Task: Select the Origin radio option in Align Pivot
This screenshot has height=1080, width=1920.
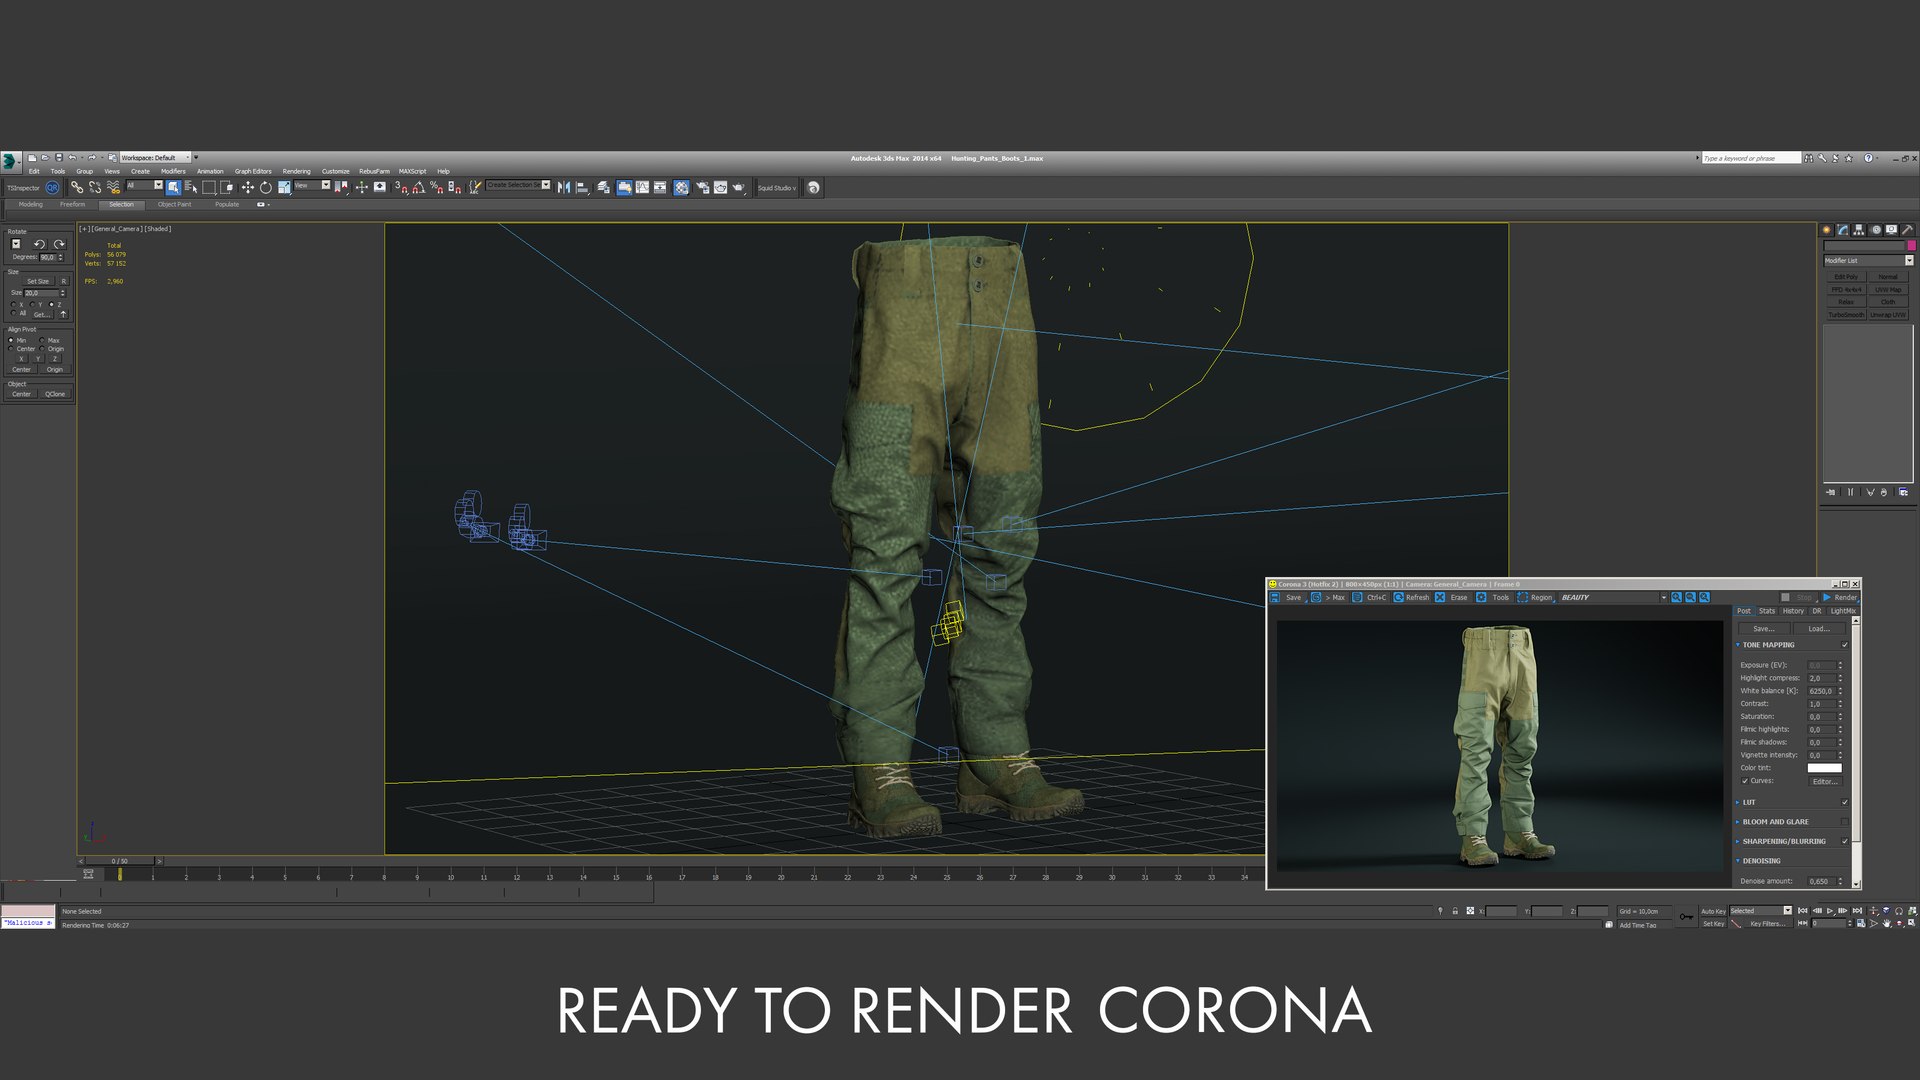Action: point(42,349)
